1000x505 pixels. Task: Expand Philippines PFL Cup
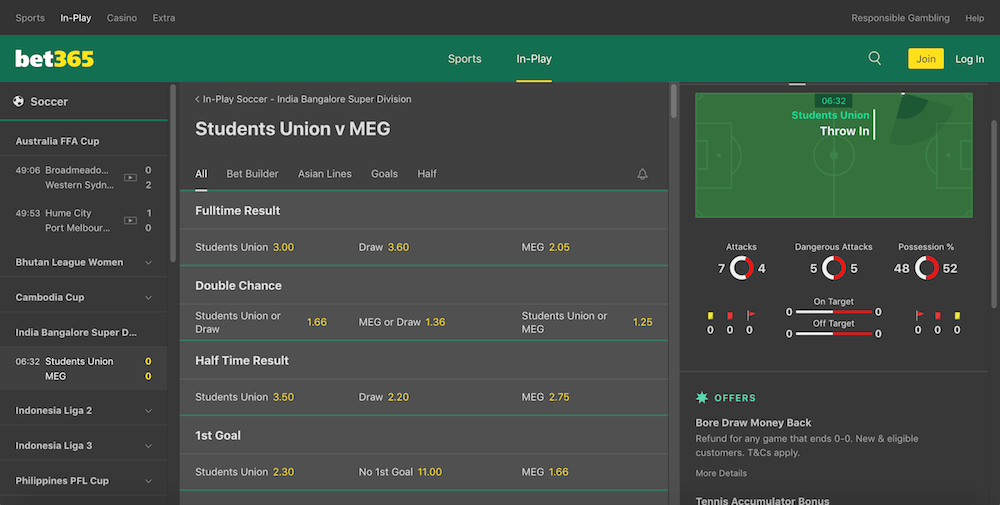[x=84, y=480]
